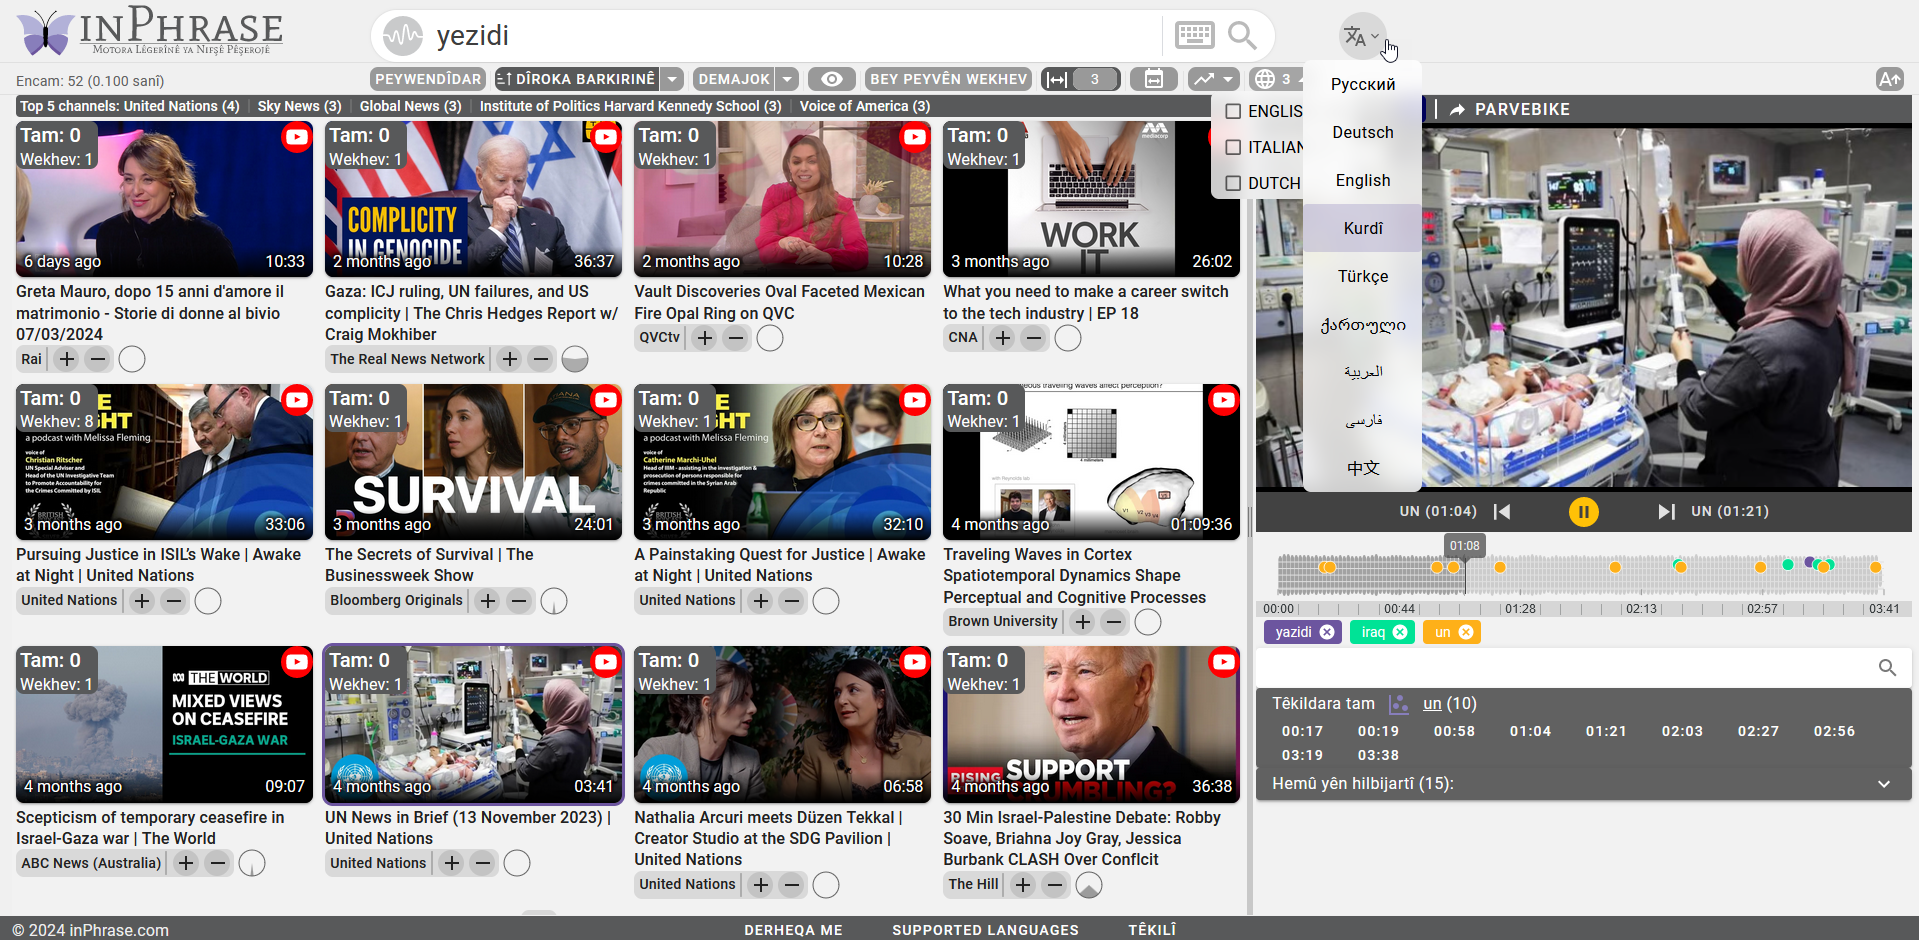Click the inPhrase butterfly logo
1919x940 pixels.
pos(46,33)
